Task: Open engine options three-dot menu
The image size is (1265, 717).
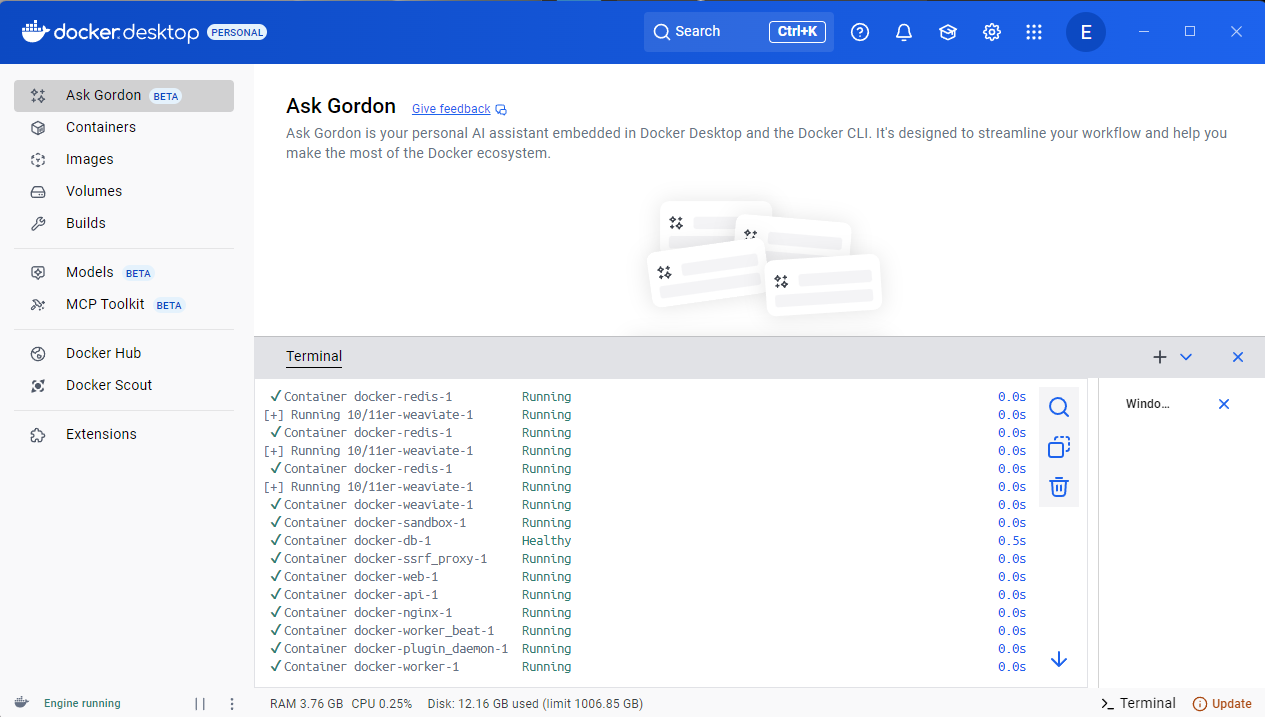Action: pos(232,704)
